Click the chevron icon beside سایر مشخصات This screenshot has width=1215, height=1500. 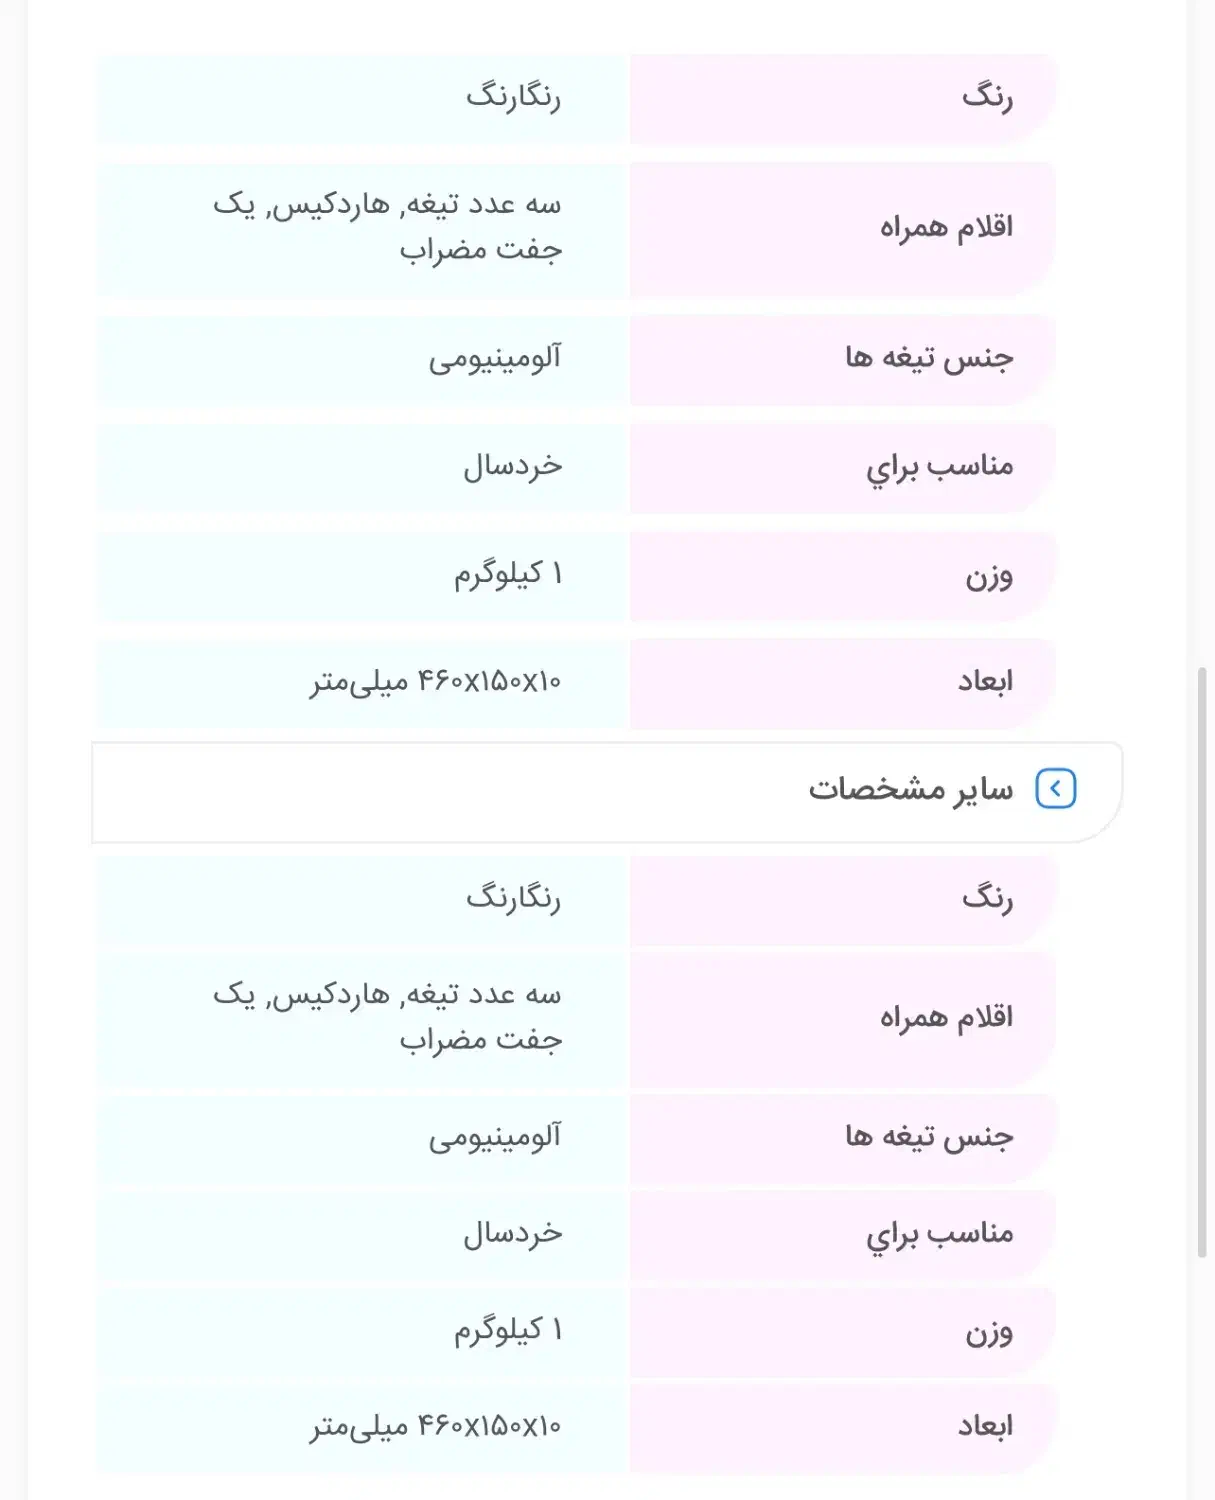point(1055,789)
